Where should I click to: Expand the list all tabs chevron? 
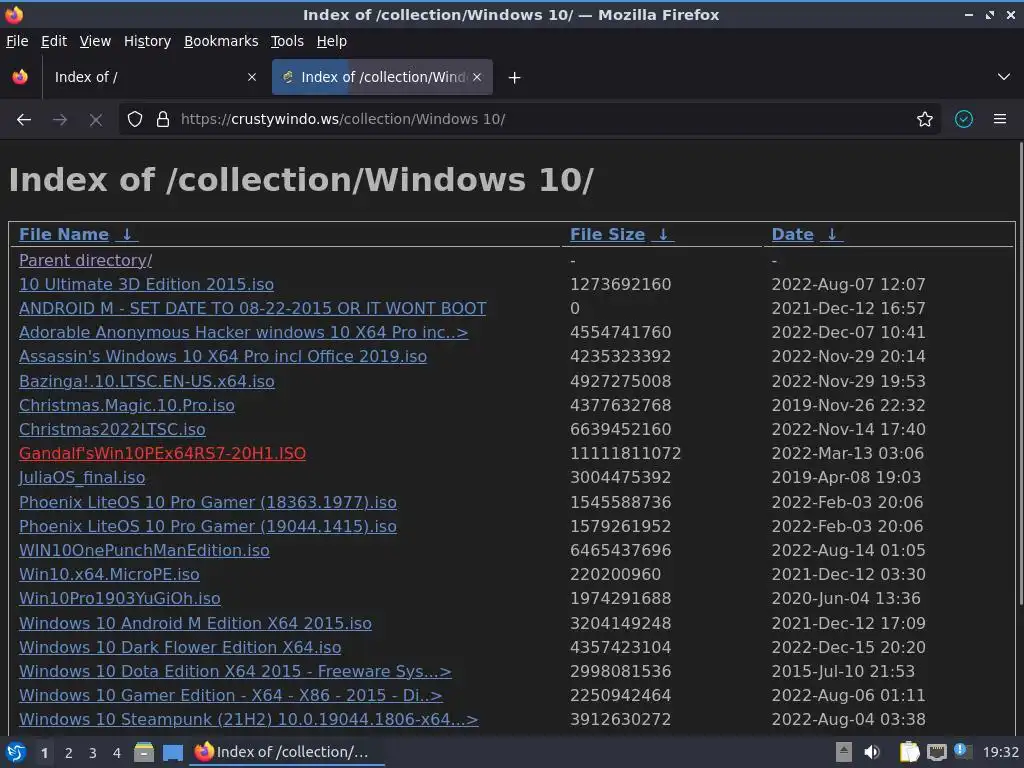[x=1004, y=77]
